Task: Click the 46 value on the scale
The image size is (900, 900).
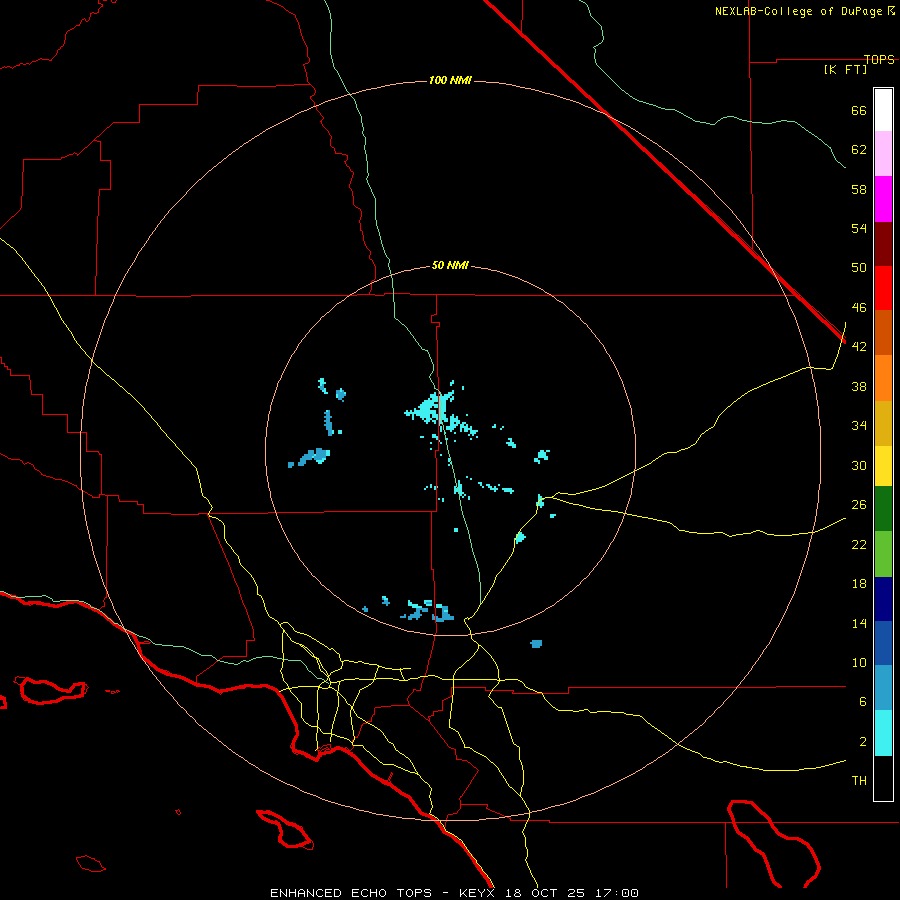Action: point(859,308)
